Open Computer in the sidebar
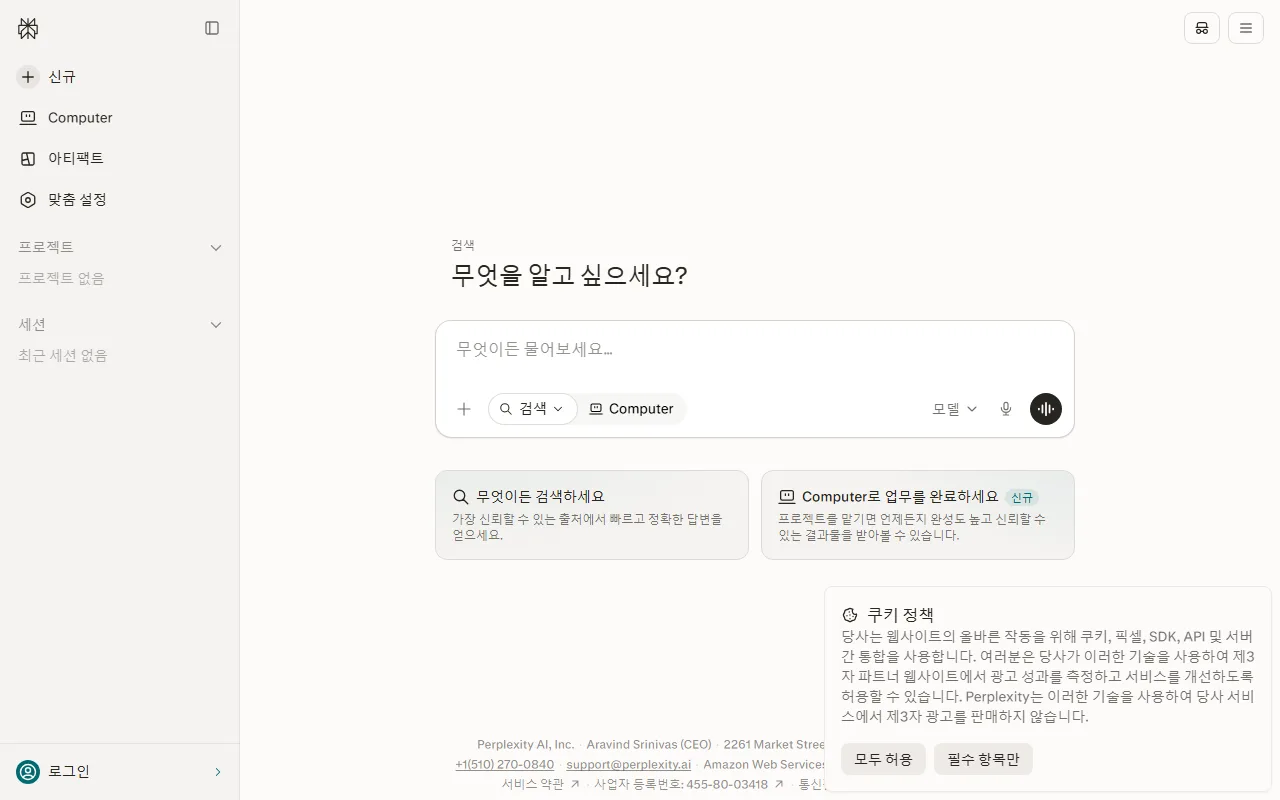 (x=120, y=118)
